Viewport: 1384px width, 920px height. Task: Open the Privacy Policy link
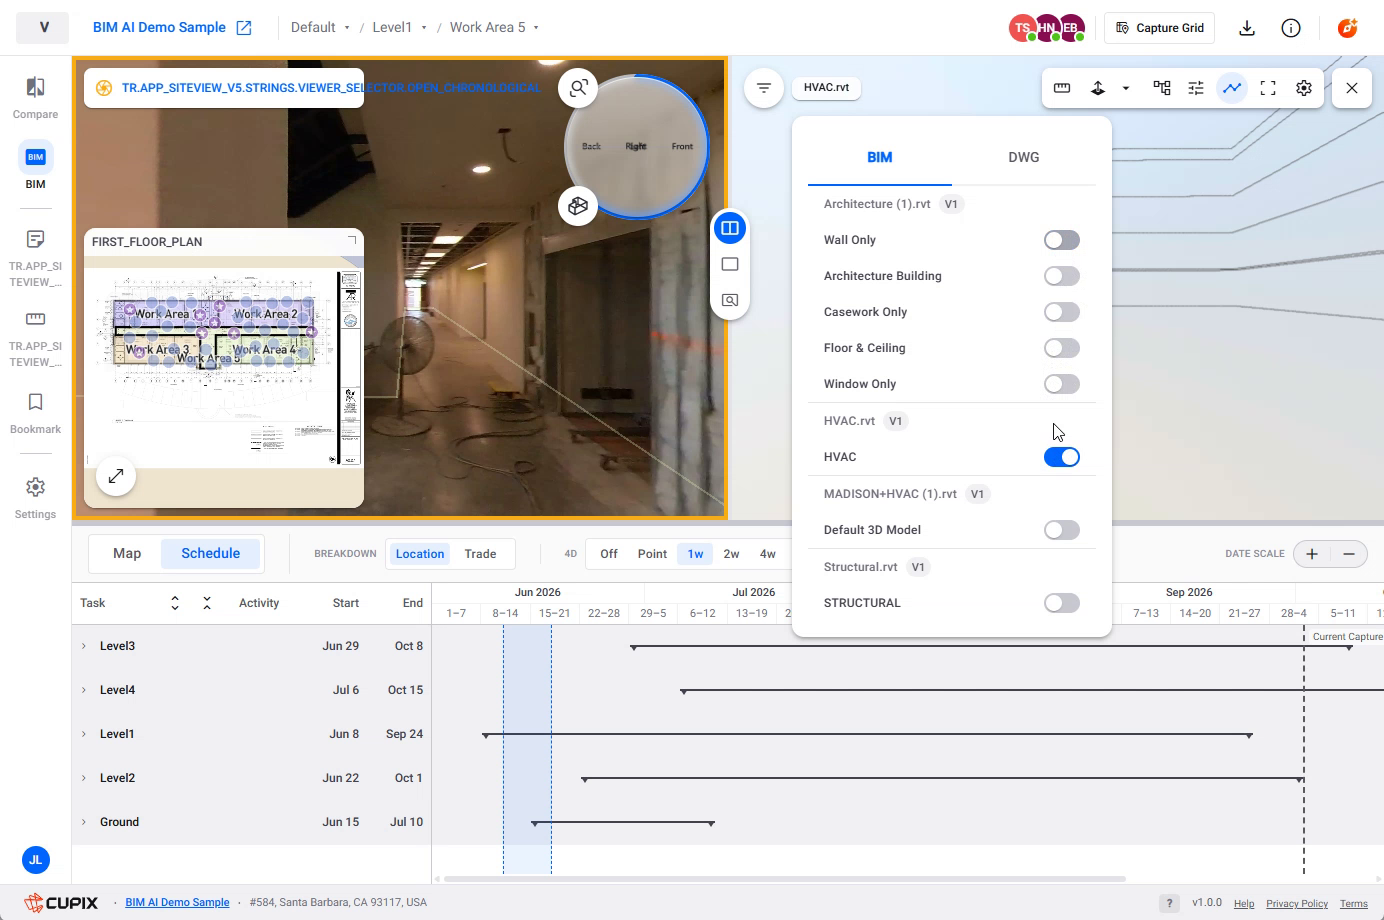click(x=1297, y=903)
